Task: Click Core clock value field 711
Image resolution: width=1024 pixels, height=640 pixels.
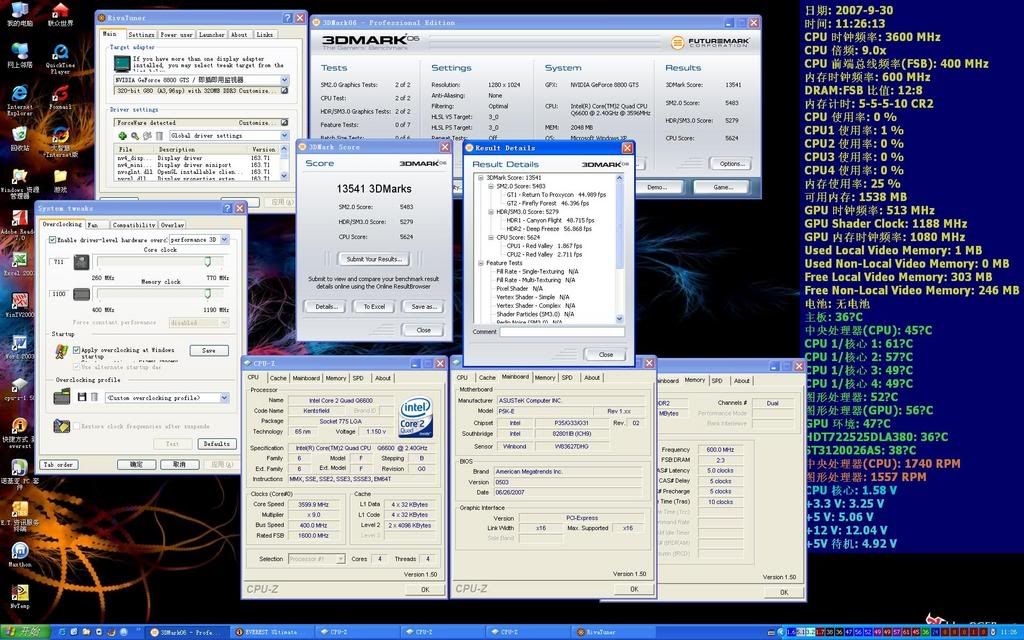Action: click(59, 262)
